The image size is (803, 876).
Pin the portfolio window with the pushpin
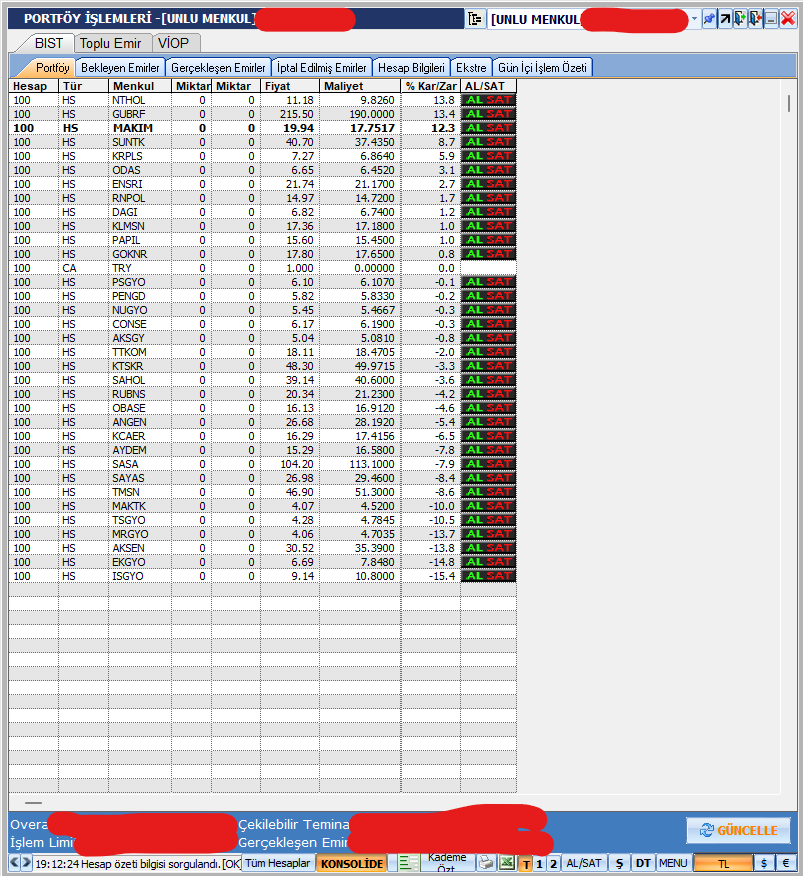tap(709, 19)
